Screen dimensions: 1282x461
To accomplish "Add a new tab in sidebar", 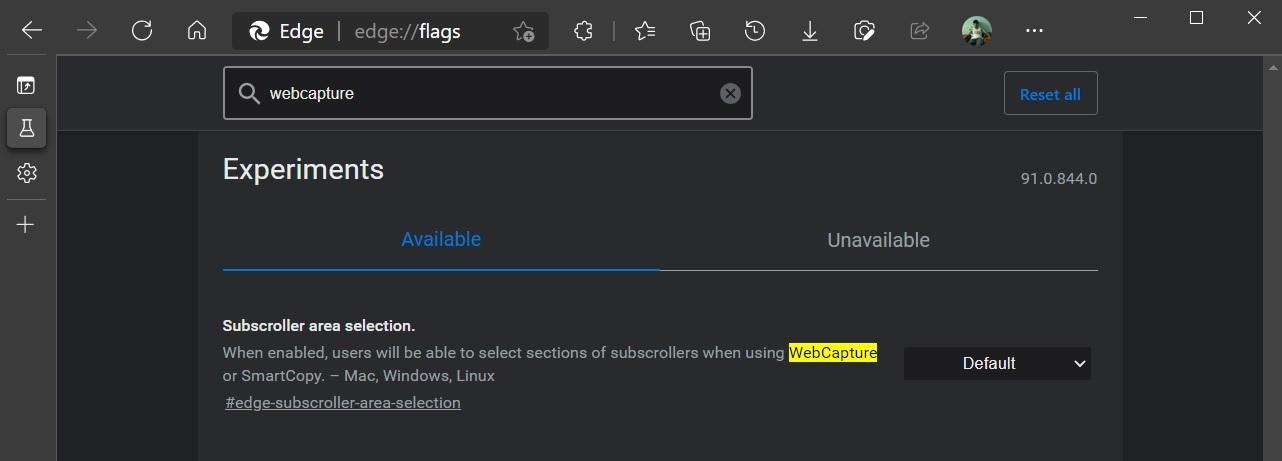I will 27,225.
